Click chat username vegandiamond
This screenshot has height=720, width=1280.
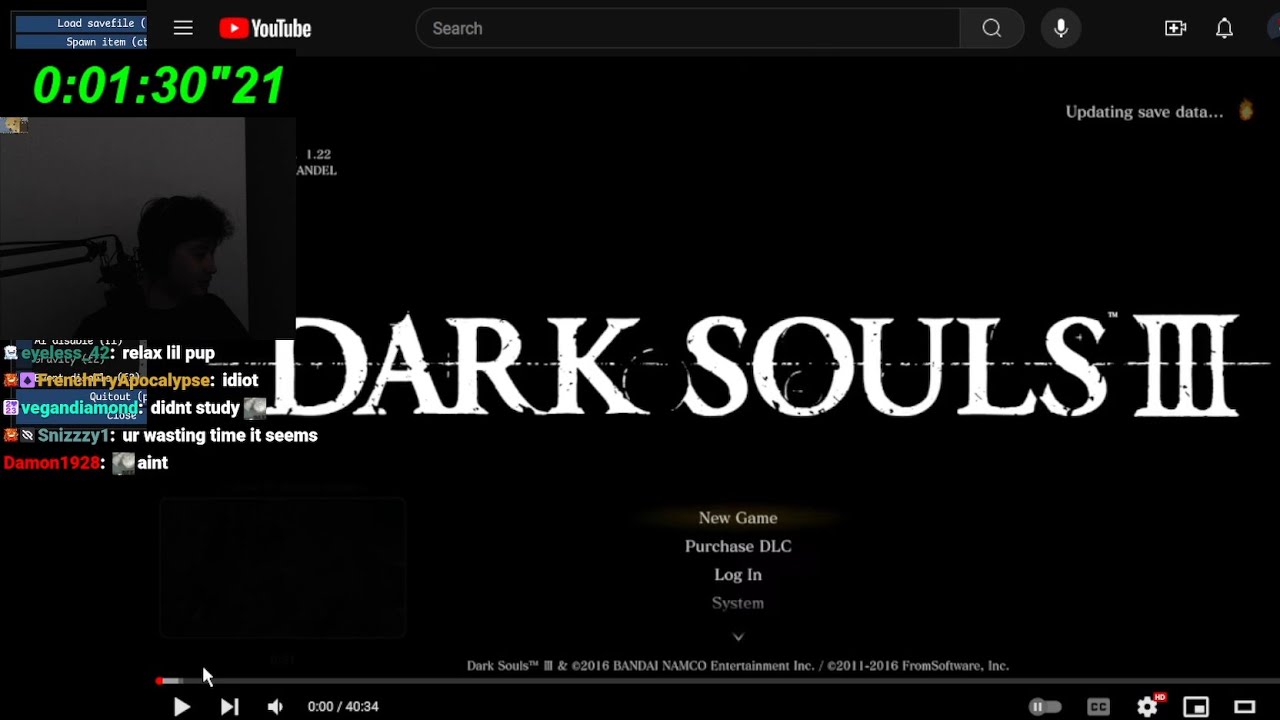click(80, 408)
